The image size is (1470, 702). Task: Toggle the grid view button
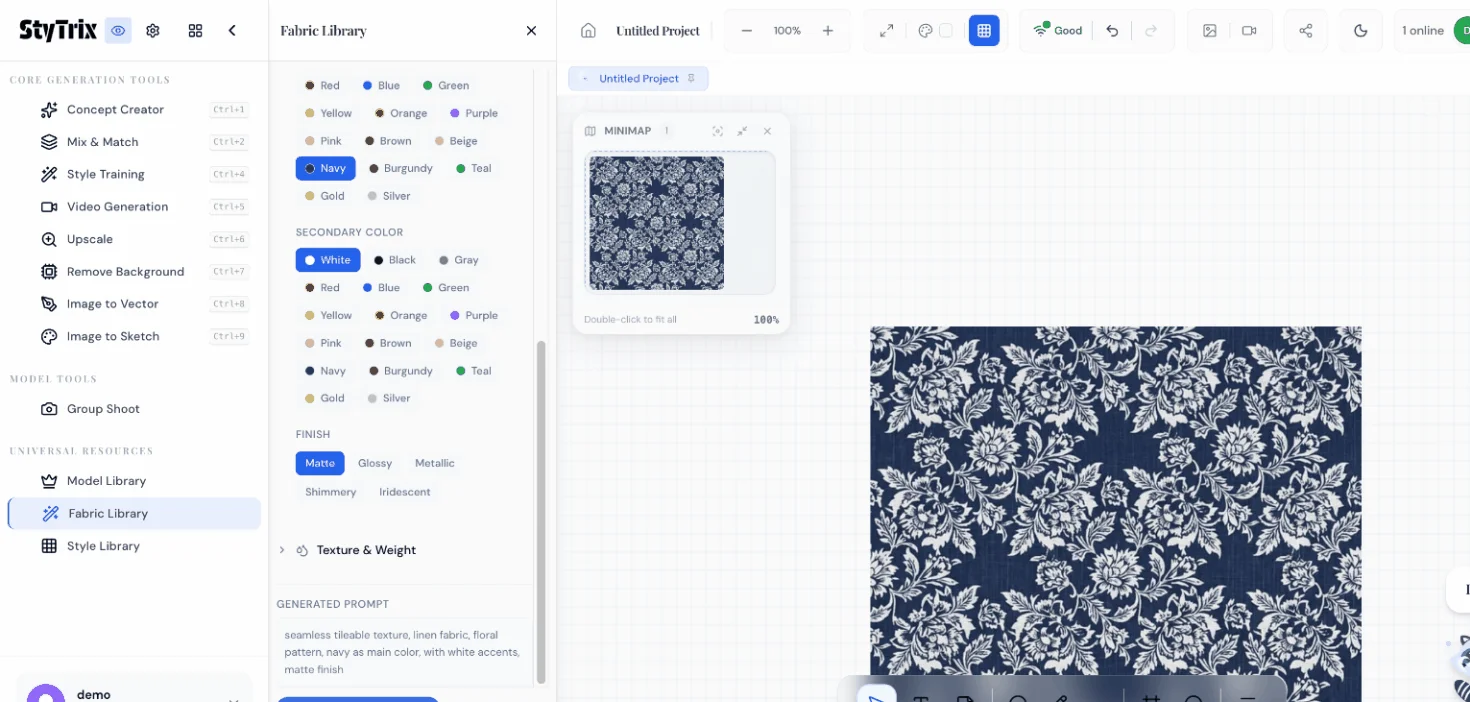(984, 31)
